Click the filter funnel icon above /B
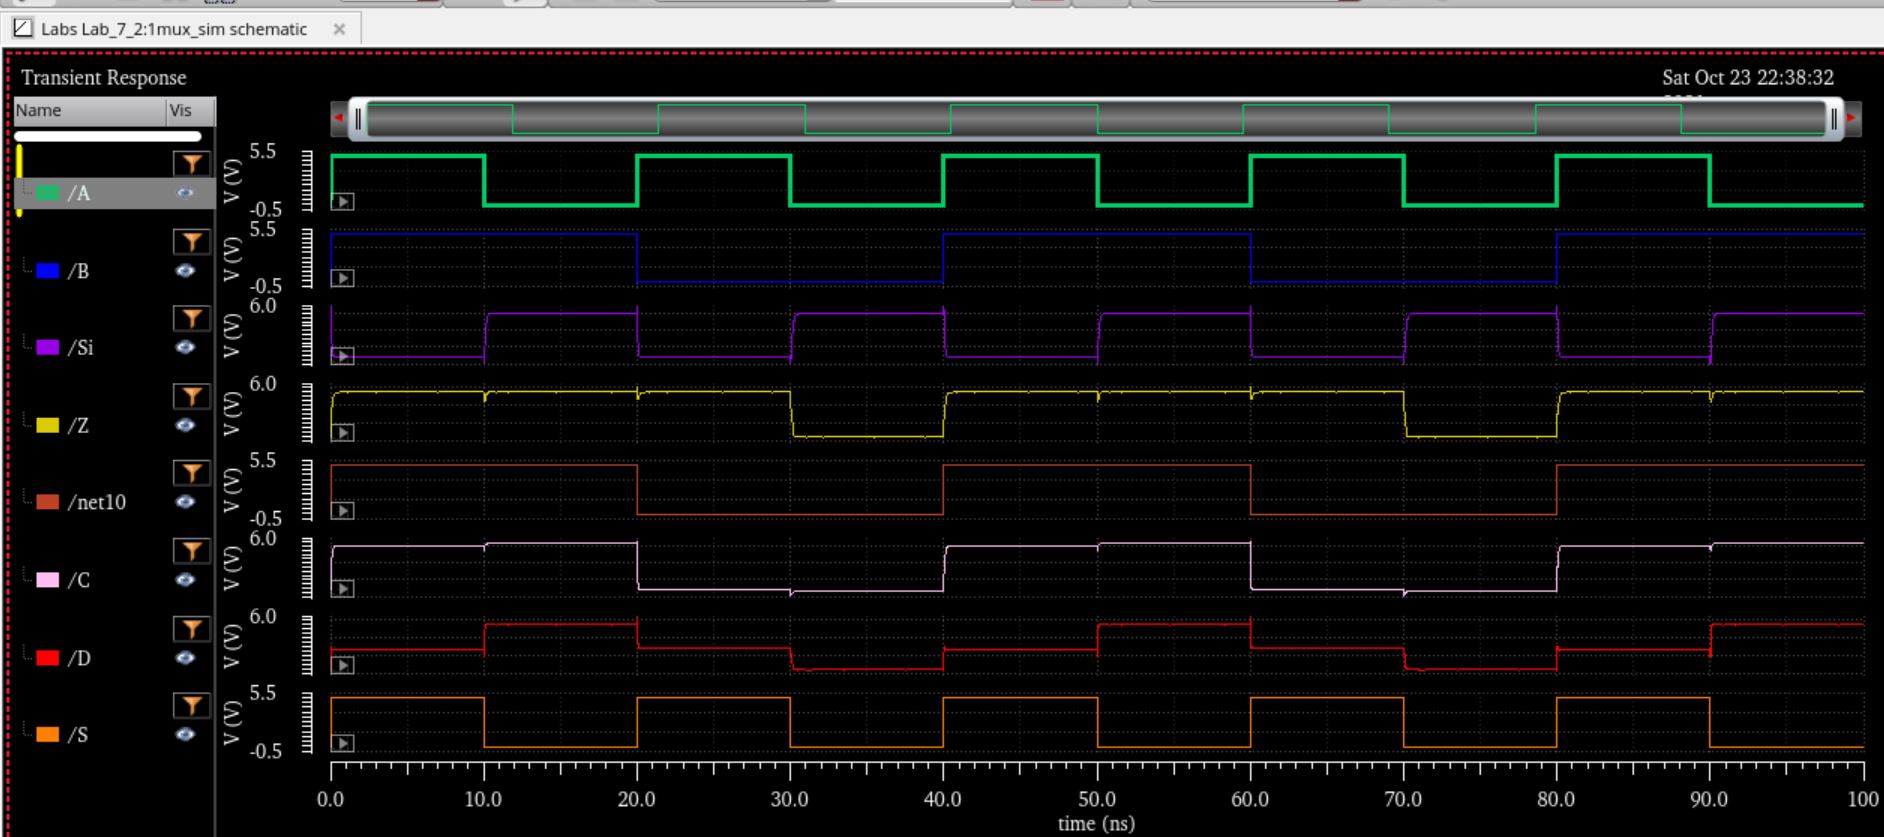Viewport: 1884px width, 837px height. coord(191,242)
